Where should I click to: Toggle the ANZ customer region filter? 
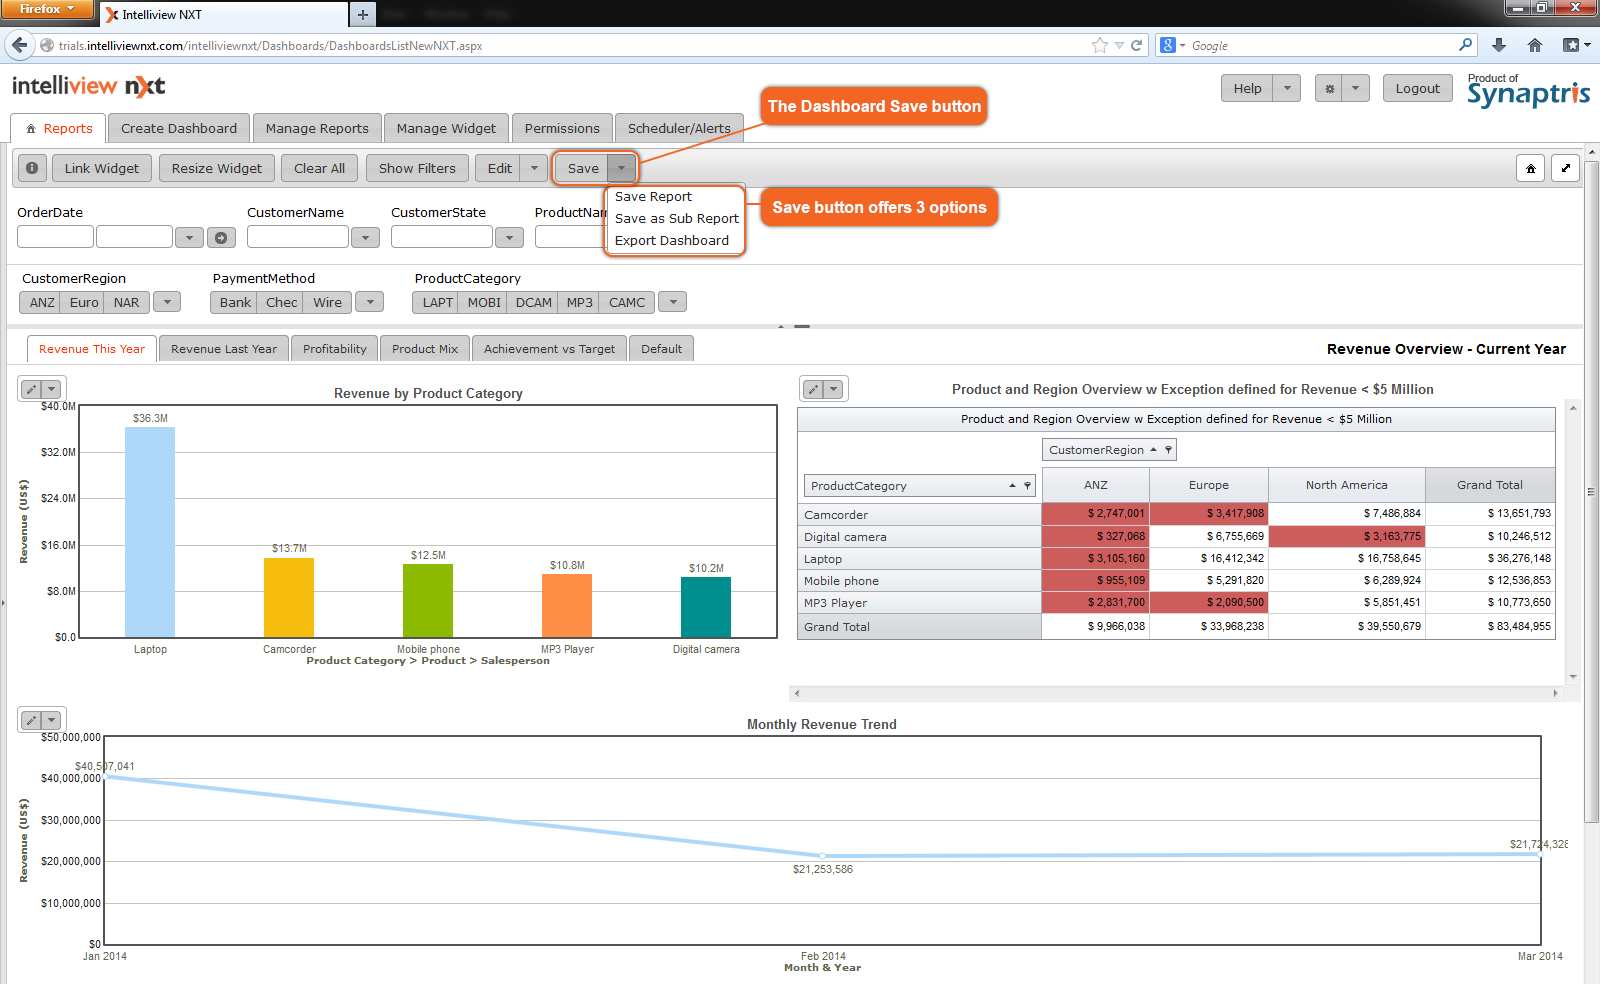coord(42,302)
